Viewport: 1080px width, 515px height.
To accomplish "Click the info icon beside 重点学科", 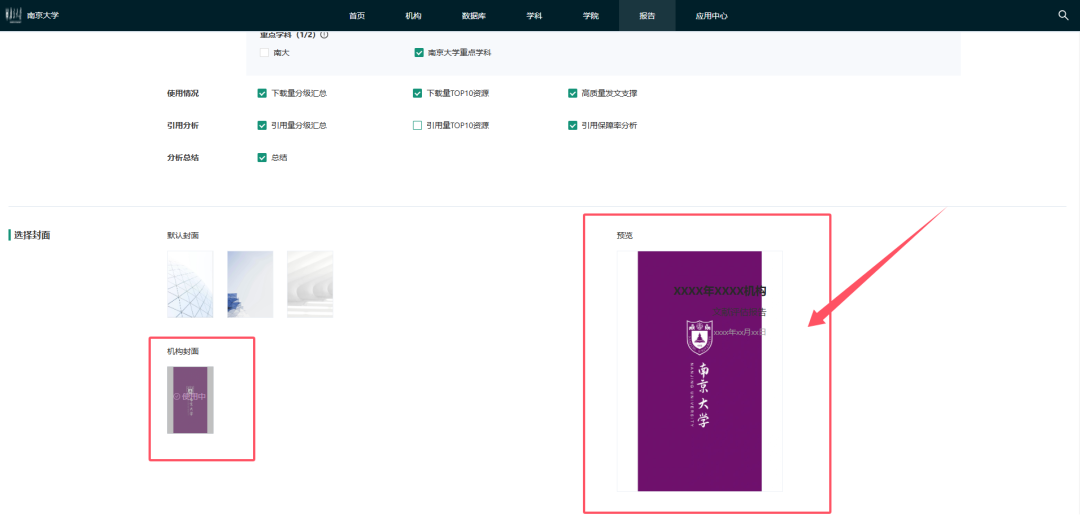I will tap(324, 35).
